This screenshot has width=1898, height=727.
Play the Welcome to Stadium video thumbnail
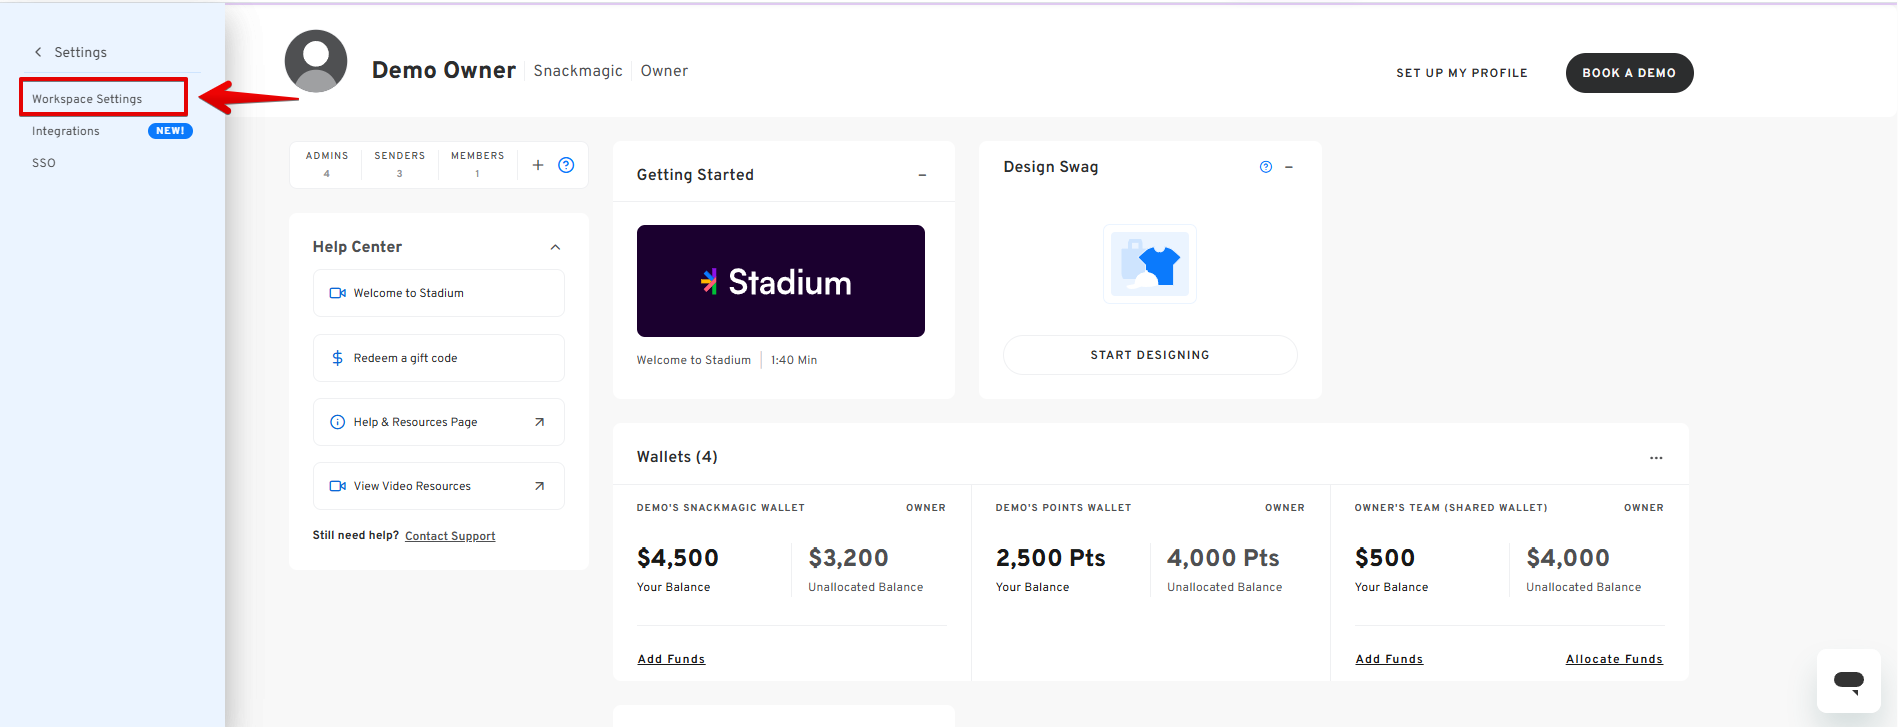(x=780, y=281)
